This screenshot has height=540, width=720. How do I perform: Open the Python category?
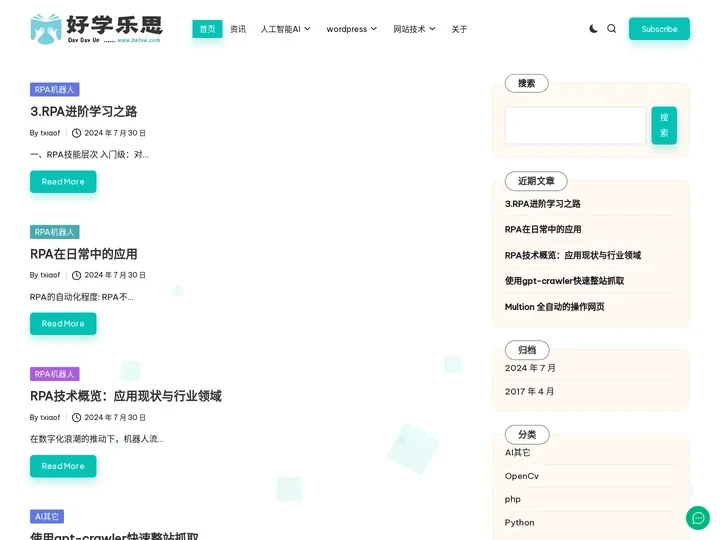tap(519, 523)
